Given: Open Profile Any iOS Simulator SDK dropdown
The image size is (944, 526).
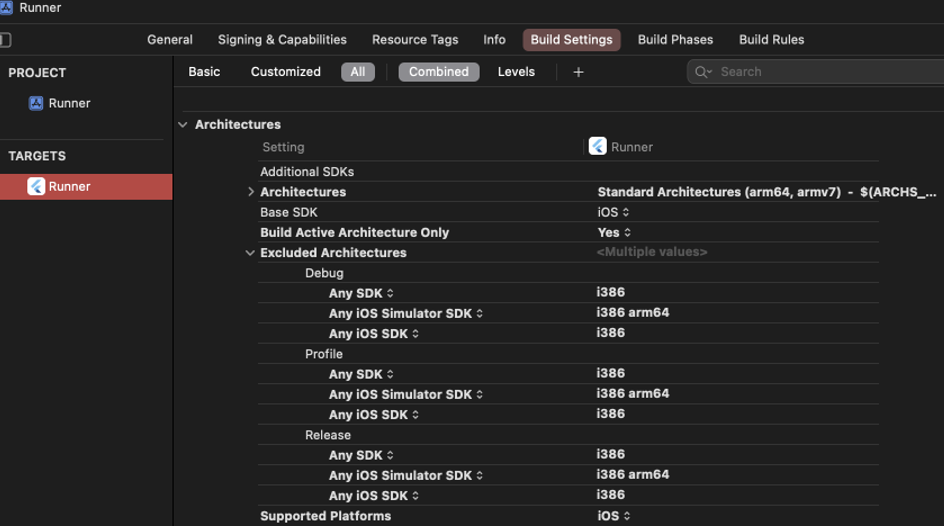Looking at the screenshot, I should coord(405,394).
